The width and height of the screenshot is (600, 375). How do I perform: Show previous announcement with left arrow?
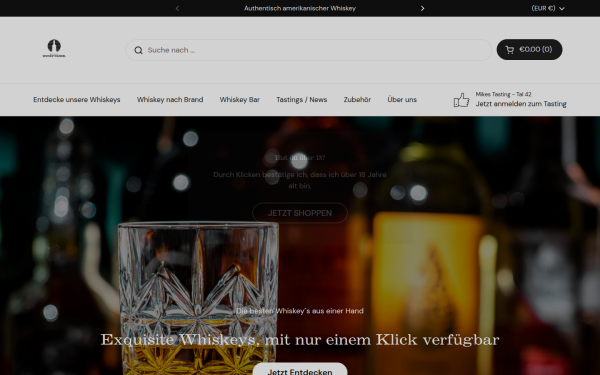[177, 8]
